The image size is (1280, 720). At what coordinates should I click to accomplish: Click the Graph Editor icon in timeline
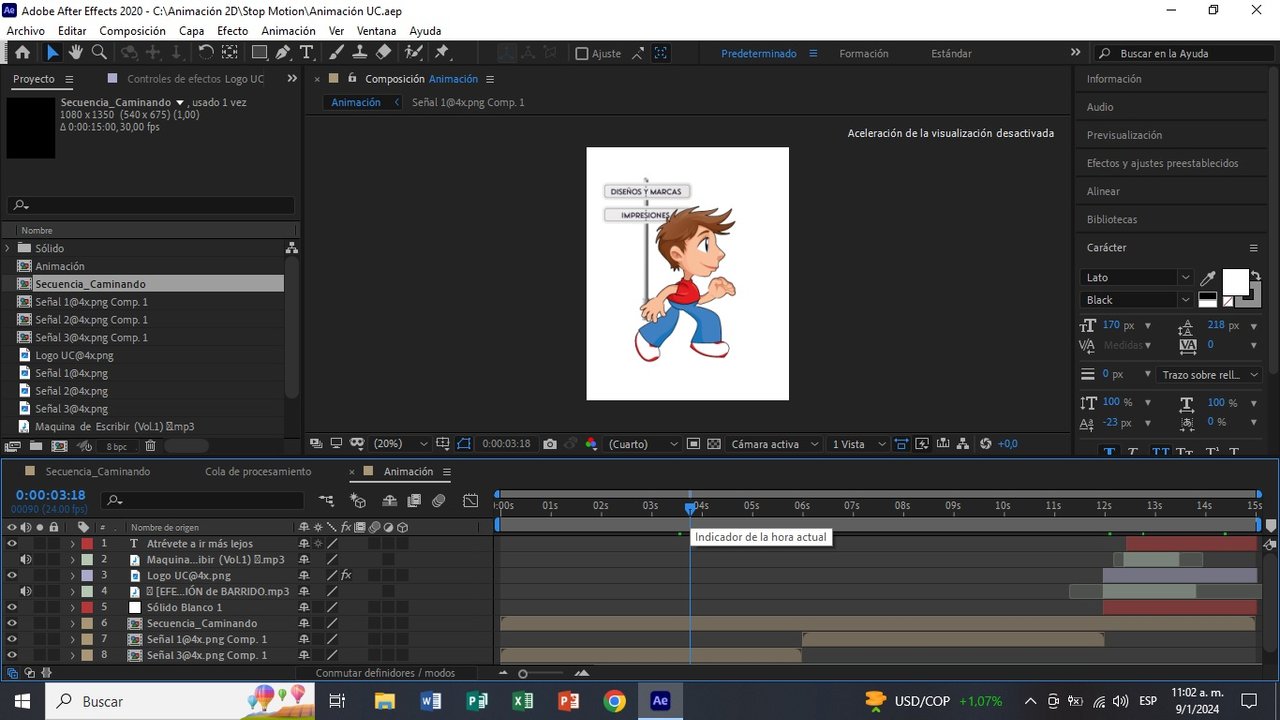tap(471, 500)
